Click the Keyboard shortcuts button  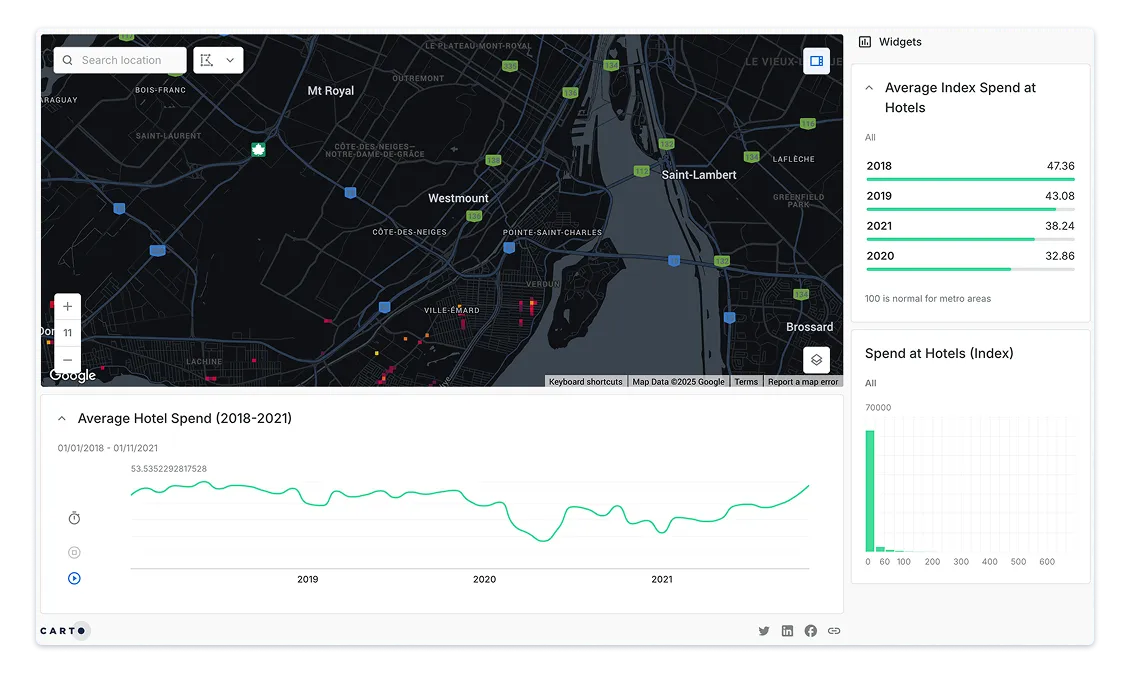(585, 382)
